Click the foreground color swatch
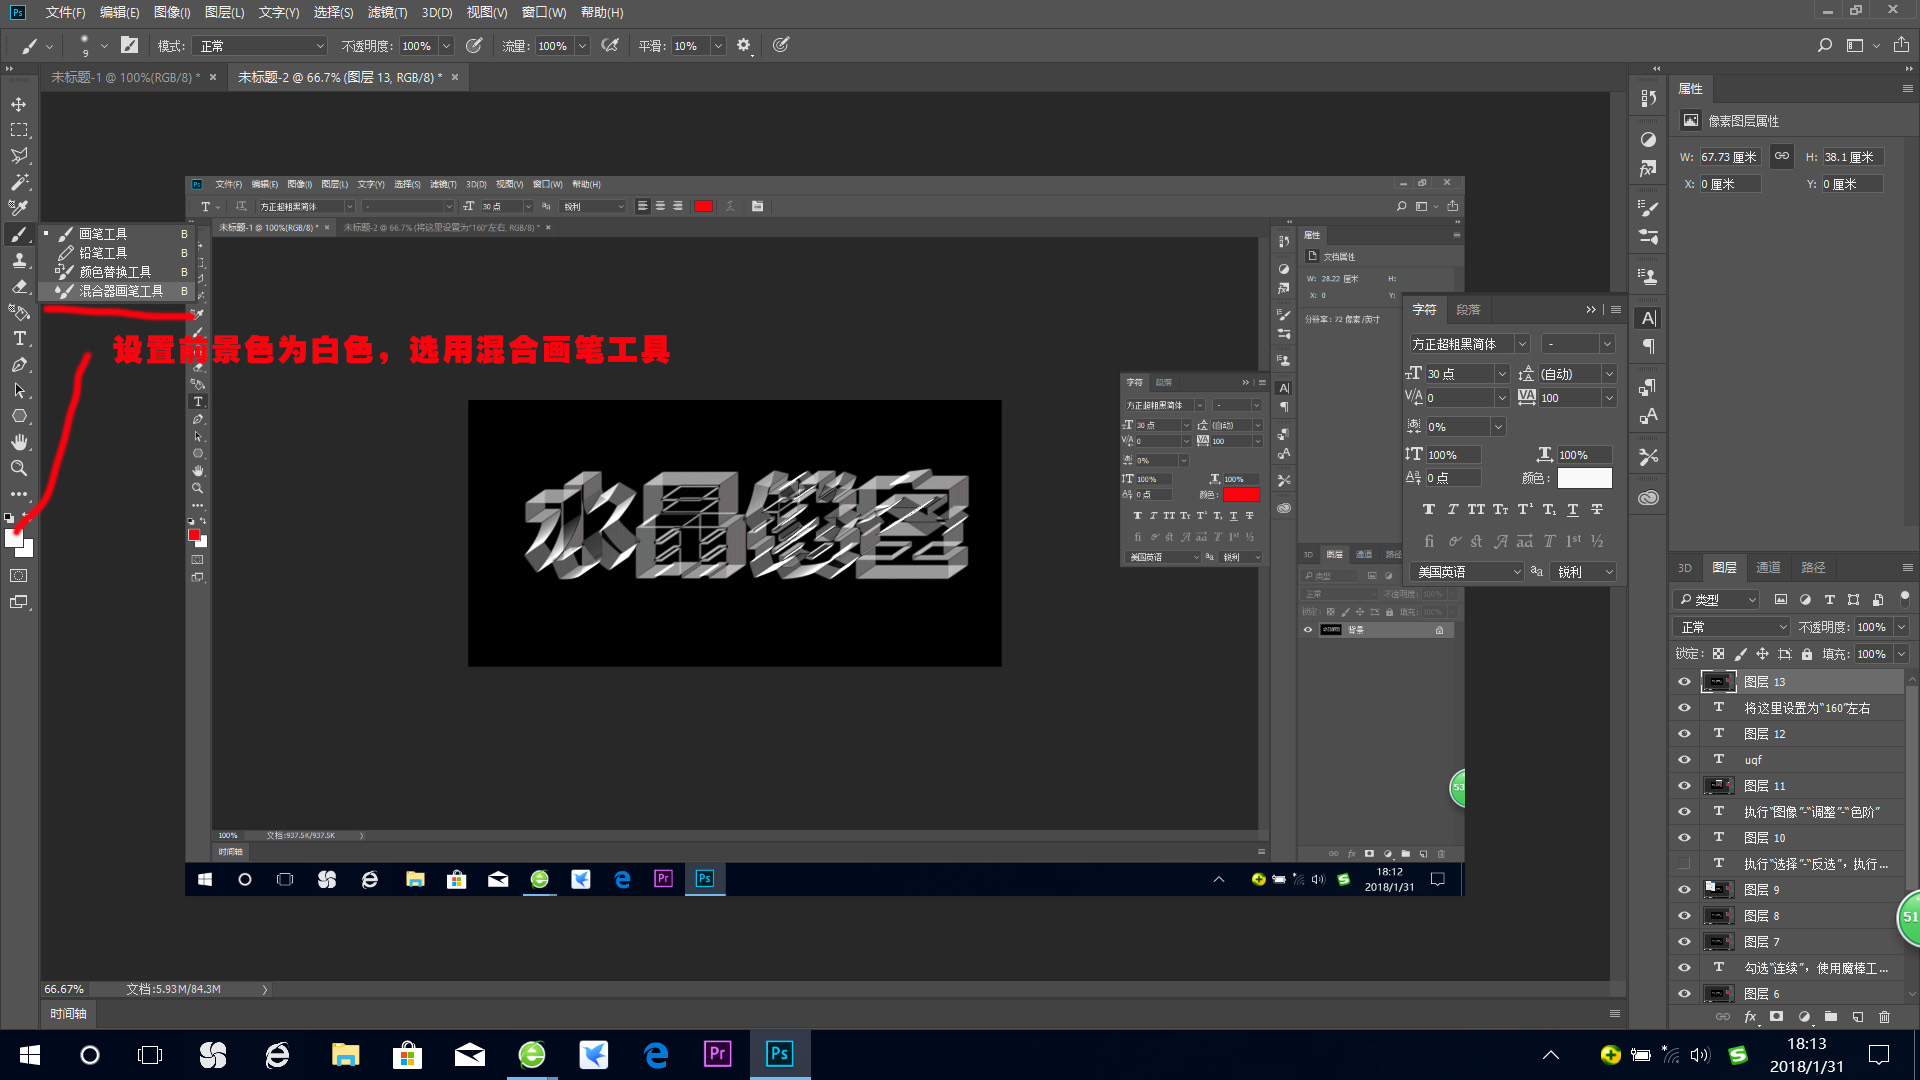The width and height of the screenshot is (1920, 1080). 13,539
